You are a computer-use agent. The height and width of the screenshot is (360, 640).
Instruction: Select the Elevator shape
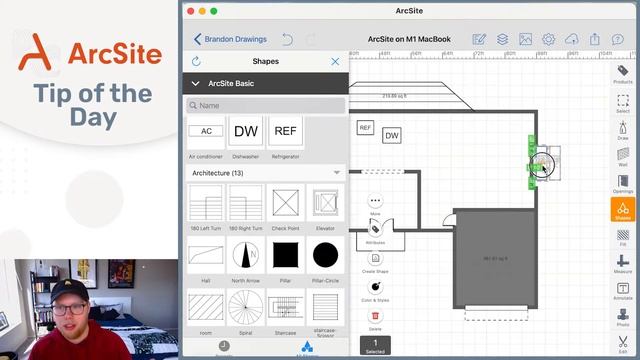click(x=325, y=203)
